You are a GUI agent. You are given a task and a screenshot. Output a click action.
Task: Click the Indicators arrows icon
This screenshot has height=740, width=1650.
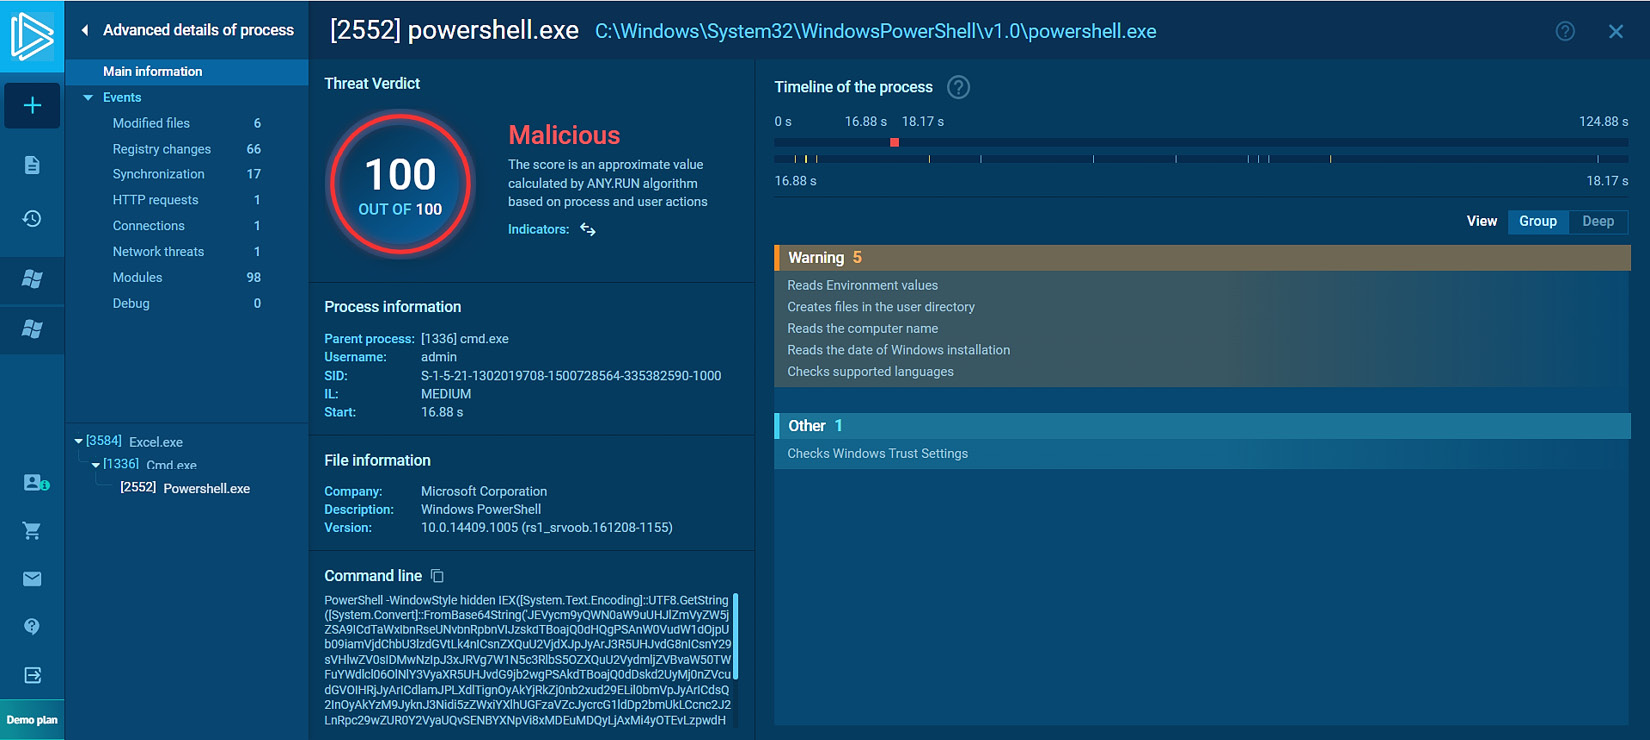pyautogui.click(x=588, y=230)
